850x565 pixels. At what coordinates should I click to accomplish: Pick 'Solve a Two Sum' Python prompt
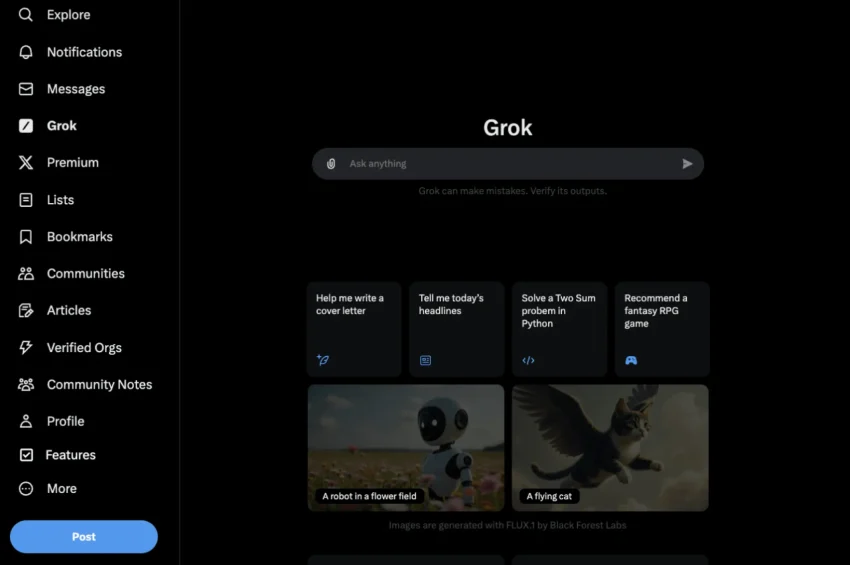[x=559, y=329]
